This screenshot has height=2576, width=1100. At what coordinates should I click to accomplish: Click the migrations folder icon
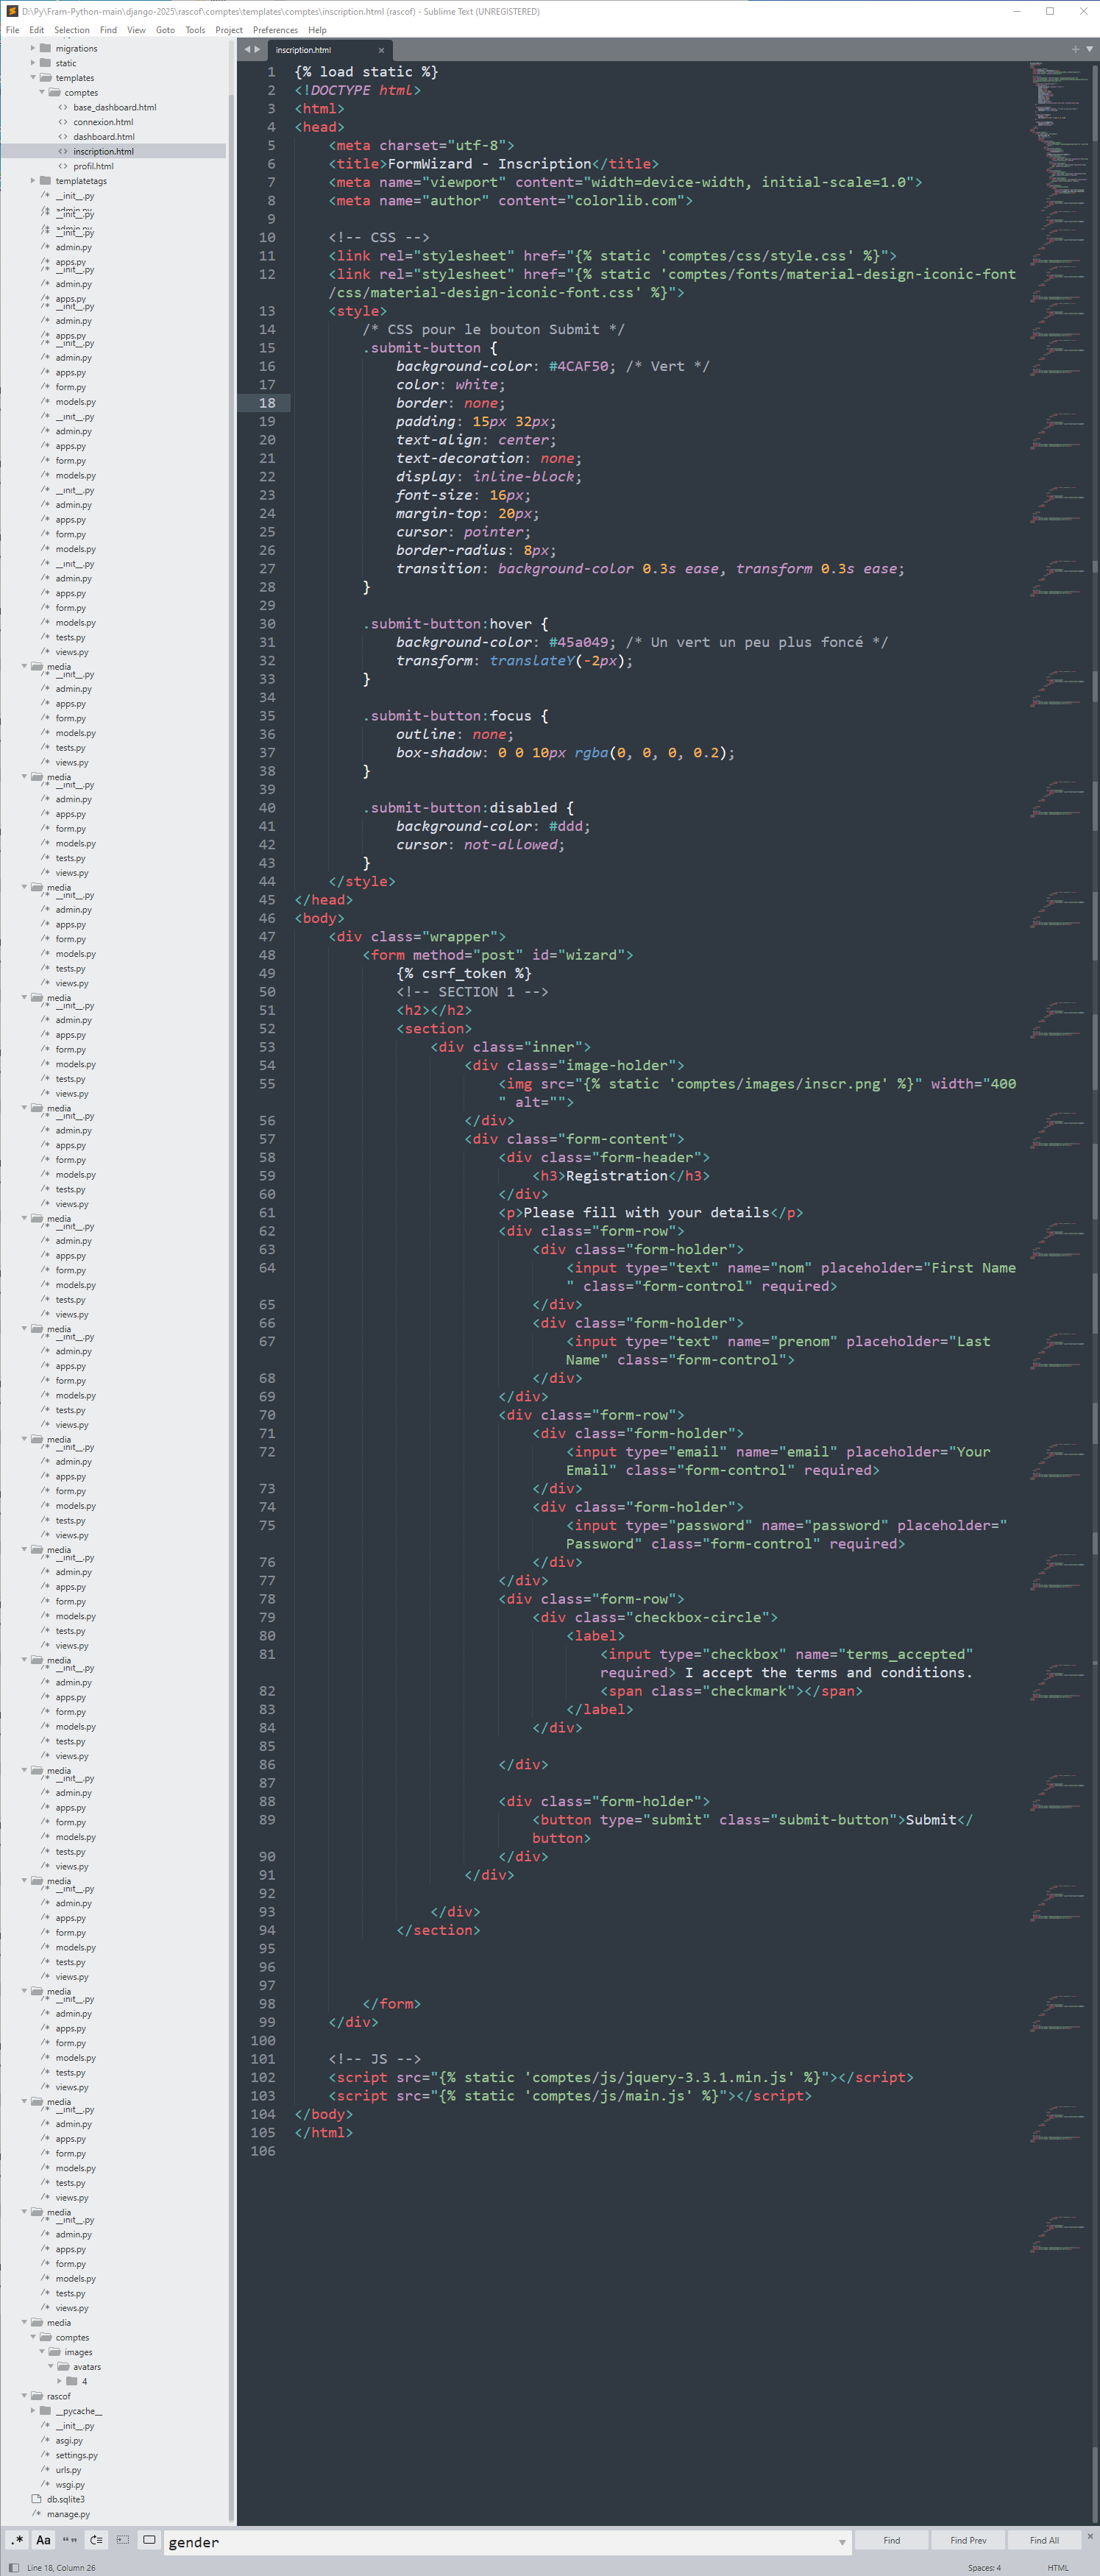click(x=45, y=48)
